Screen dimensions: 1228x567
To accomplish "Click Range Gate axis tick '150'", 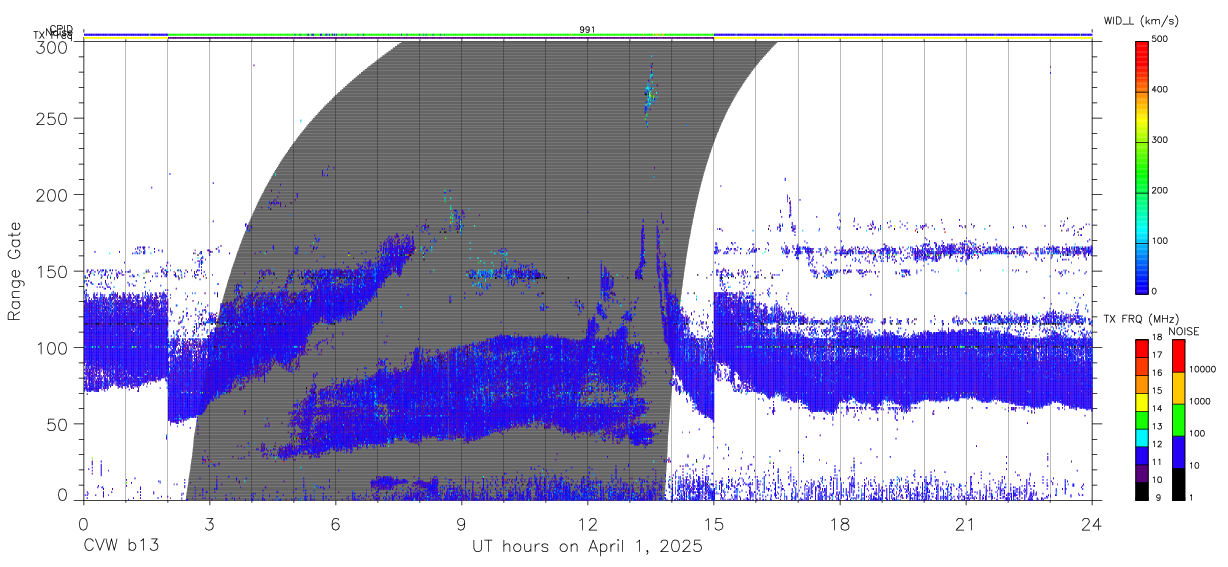I will pos(50,271).
